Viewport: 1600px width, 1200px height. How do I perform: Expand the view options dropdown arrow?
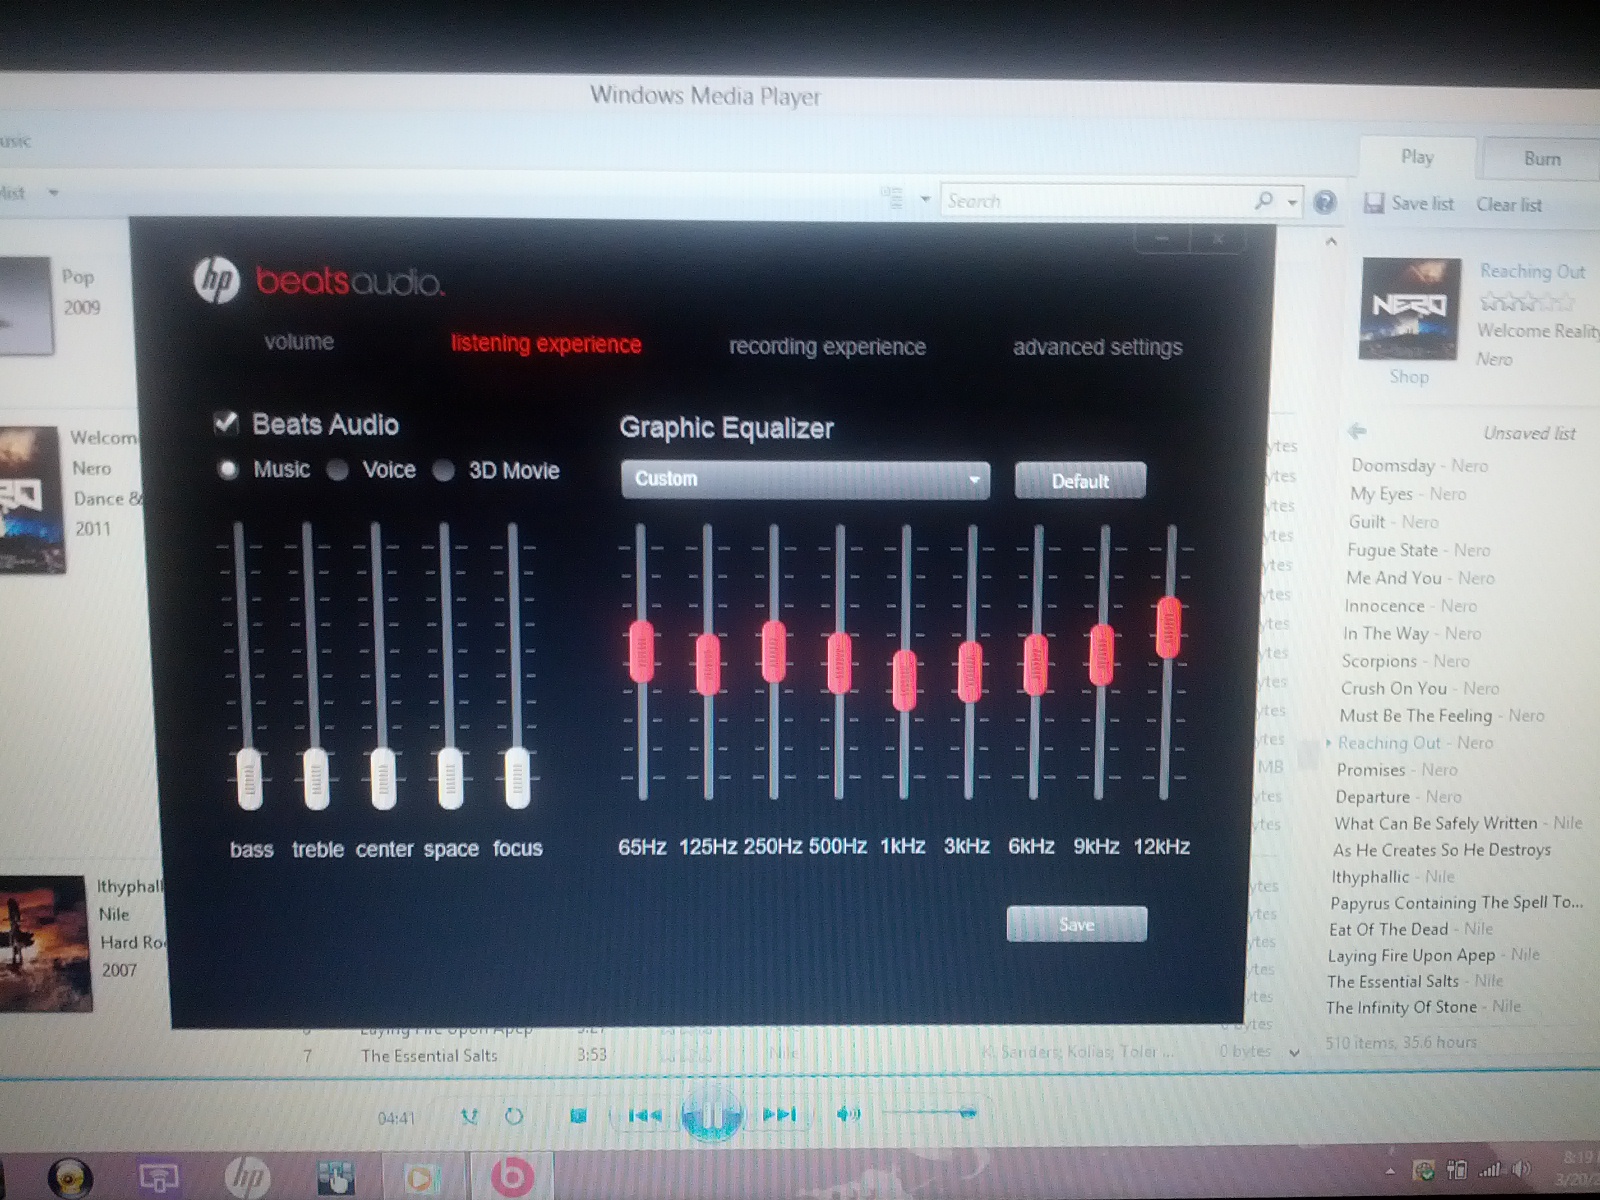[925, 199]
